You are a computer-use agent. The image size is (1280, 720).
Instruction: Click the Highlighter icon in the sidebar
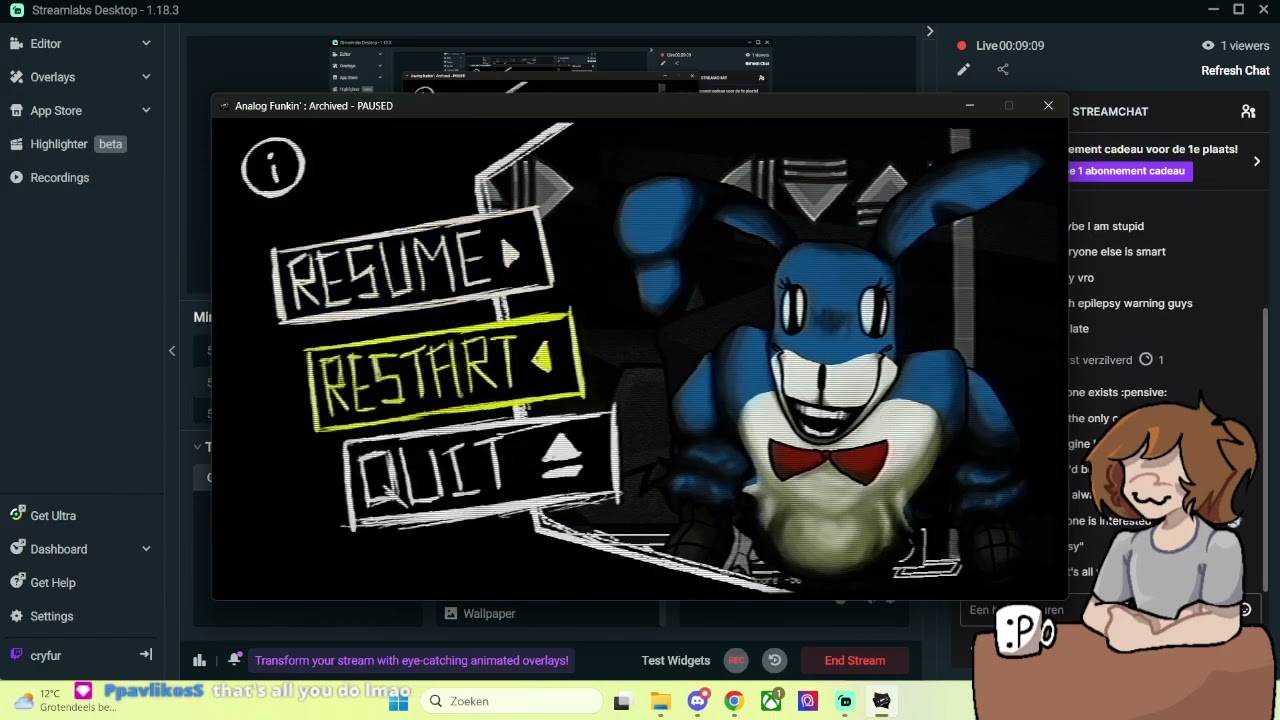click(x=16, y=144)
